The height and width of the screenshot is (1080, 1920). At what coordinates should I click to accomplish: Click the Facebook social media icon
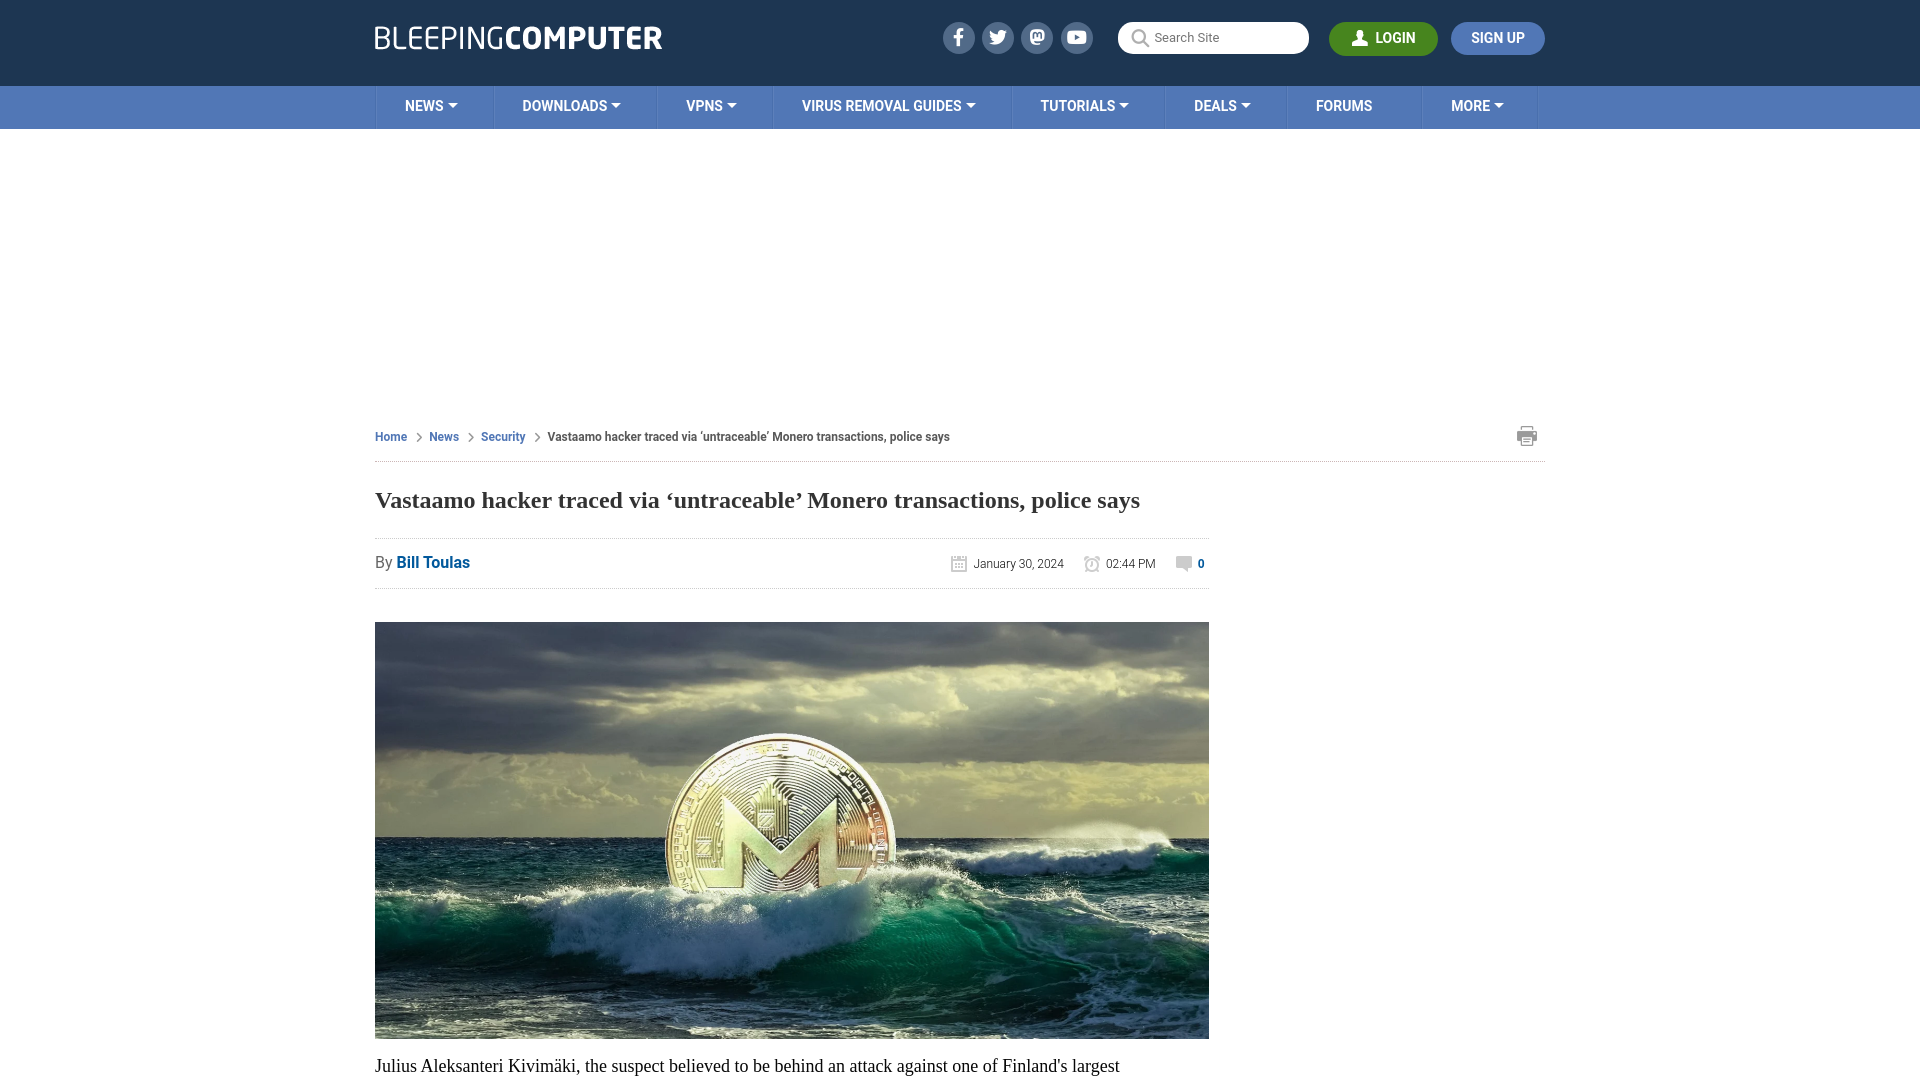957,37
